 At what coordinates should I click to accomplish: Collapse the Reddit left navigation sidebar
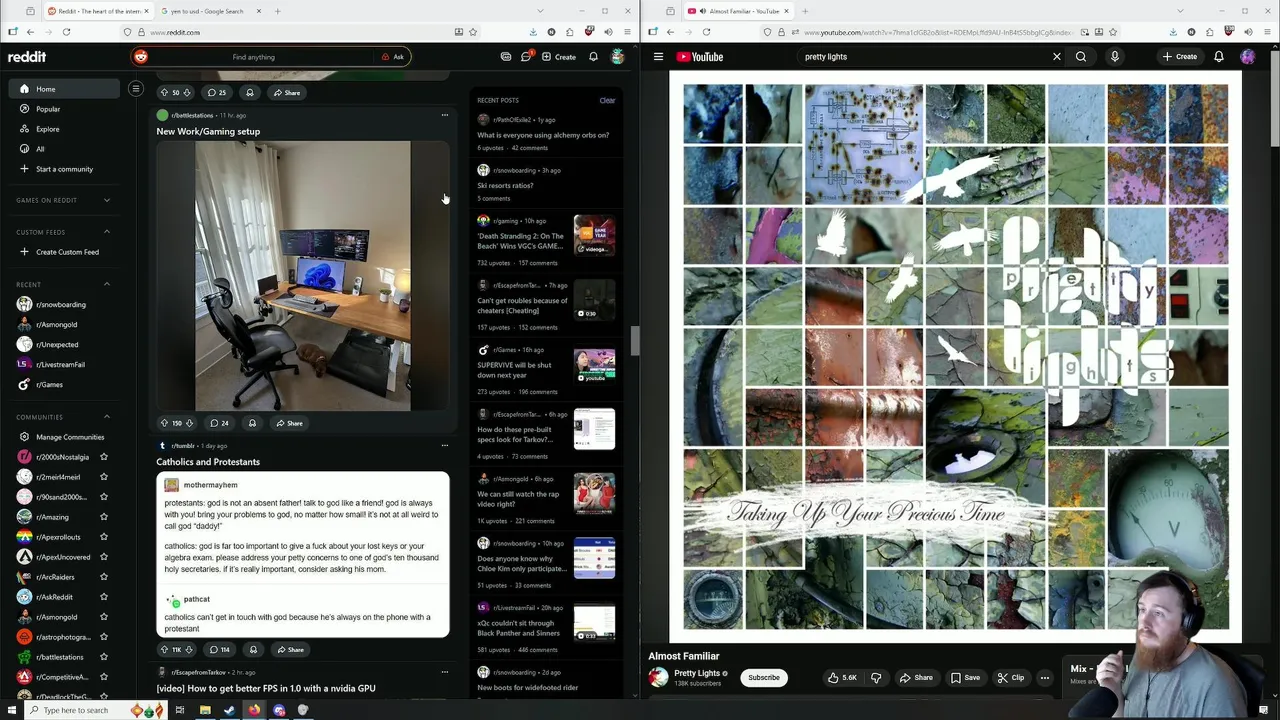click(x=136, y=89)
